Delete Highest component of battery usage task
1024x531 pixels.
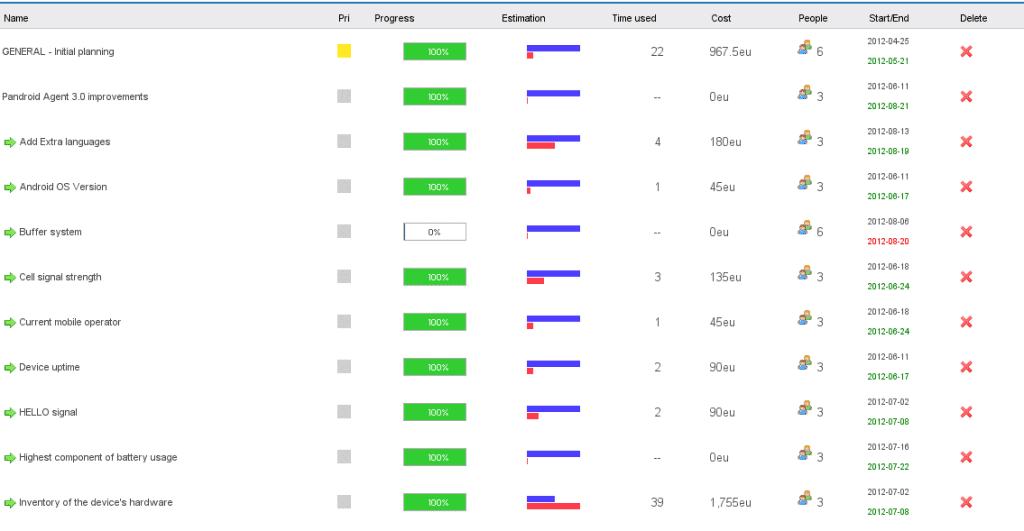[x=966, y=457]
